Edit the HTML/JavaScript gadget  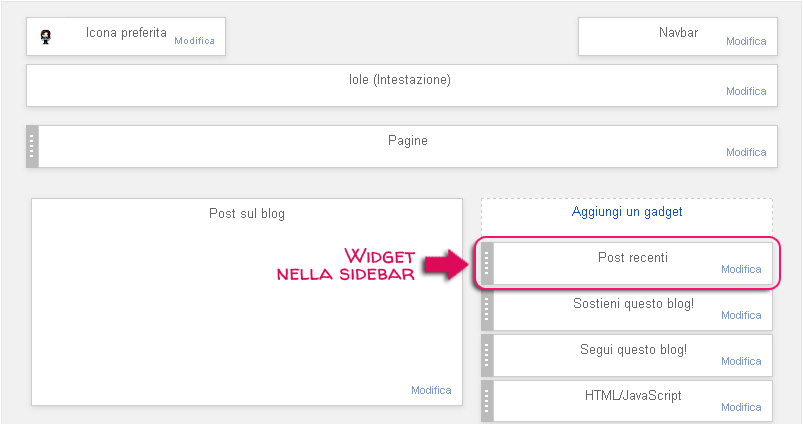click(741, 407)
